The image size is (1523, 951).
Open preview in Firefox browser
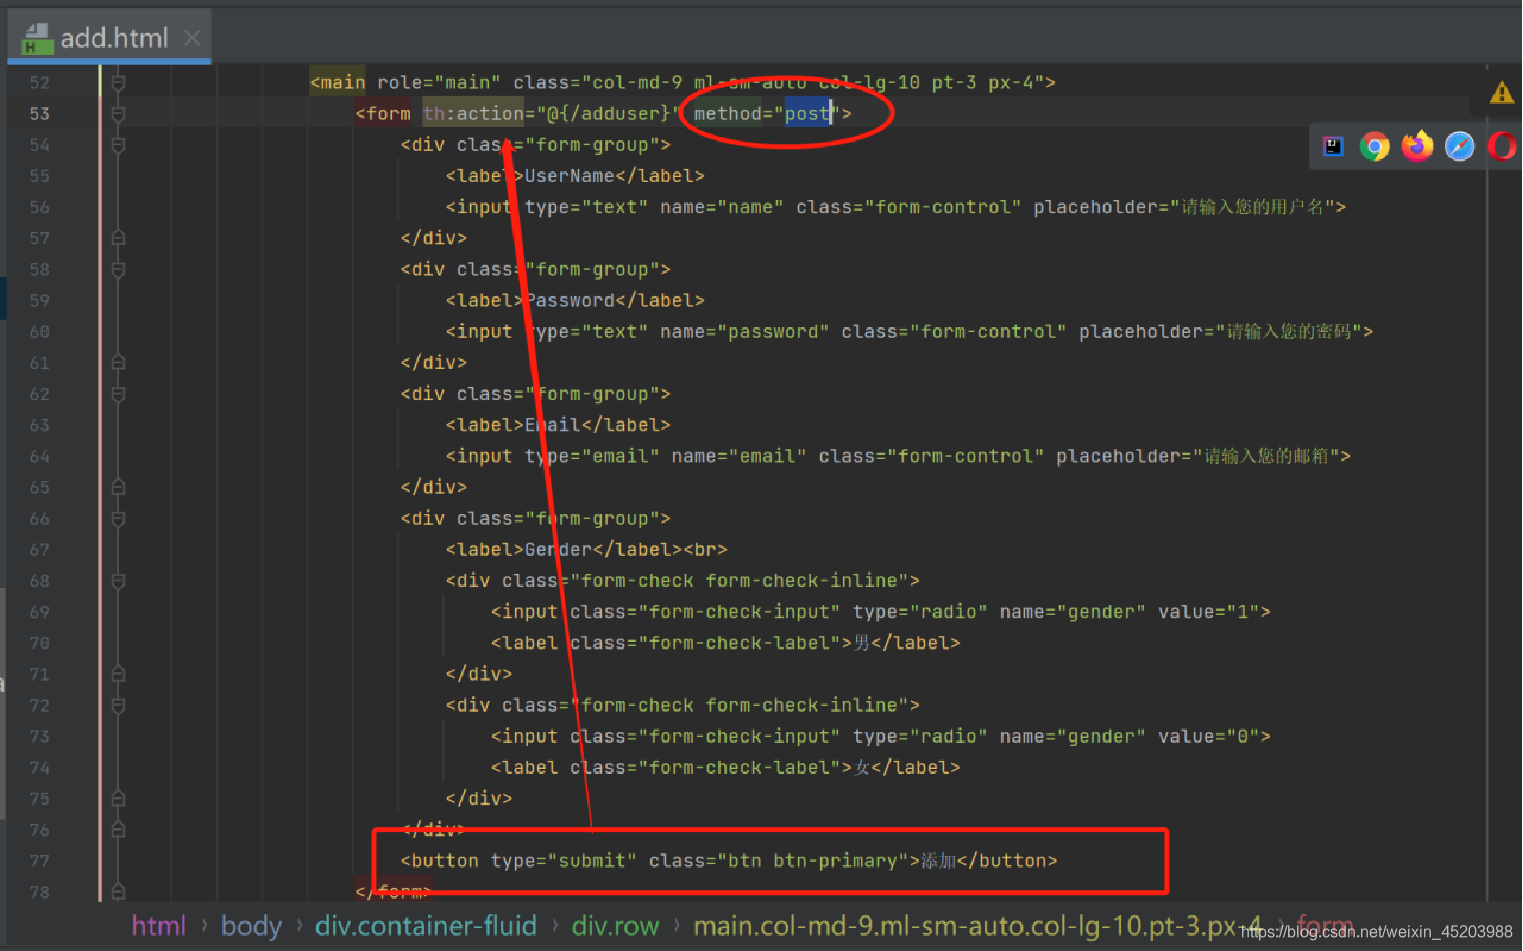(1417, 147)
